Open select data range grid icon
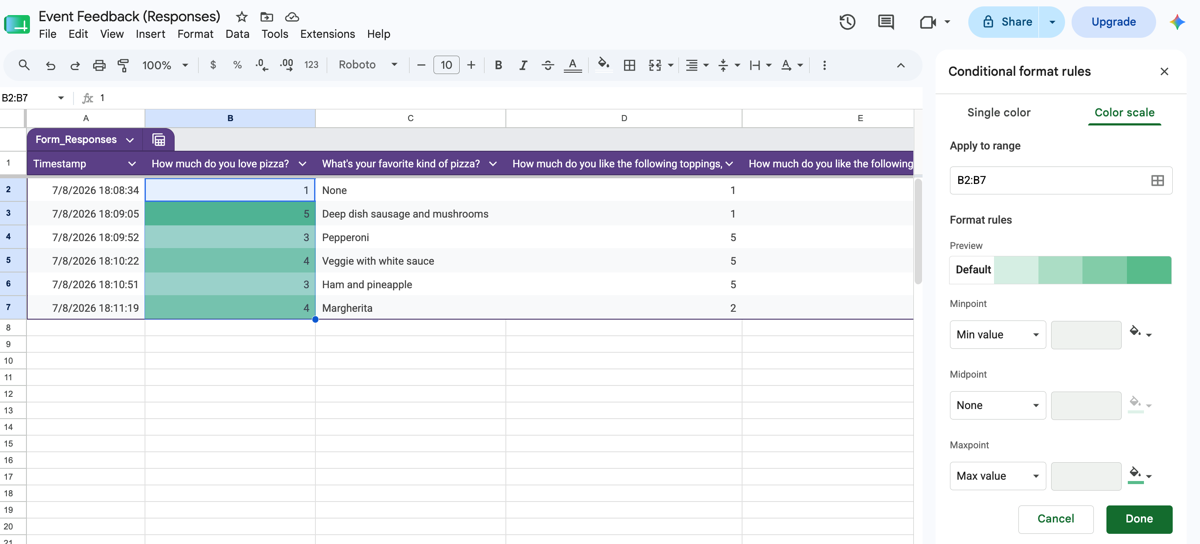 point(1157,180)
